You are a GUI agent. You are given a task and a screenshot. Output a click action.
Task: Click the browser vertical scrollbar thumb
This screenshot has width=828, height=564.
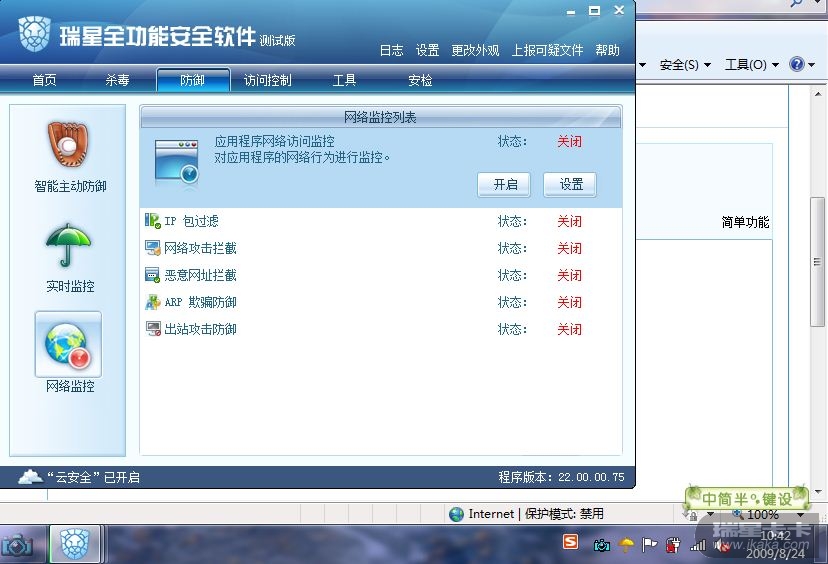pyautogui.click(x=817, y=261)
